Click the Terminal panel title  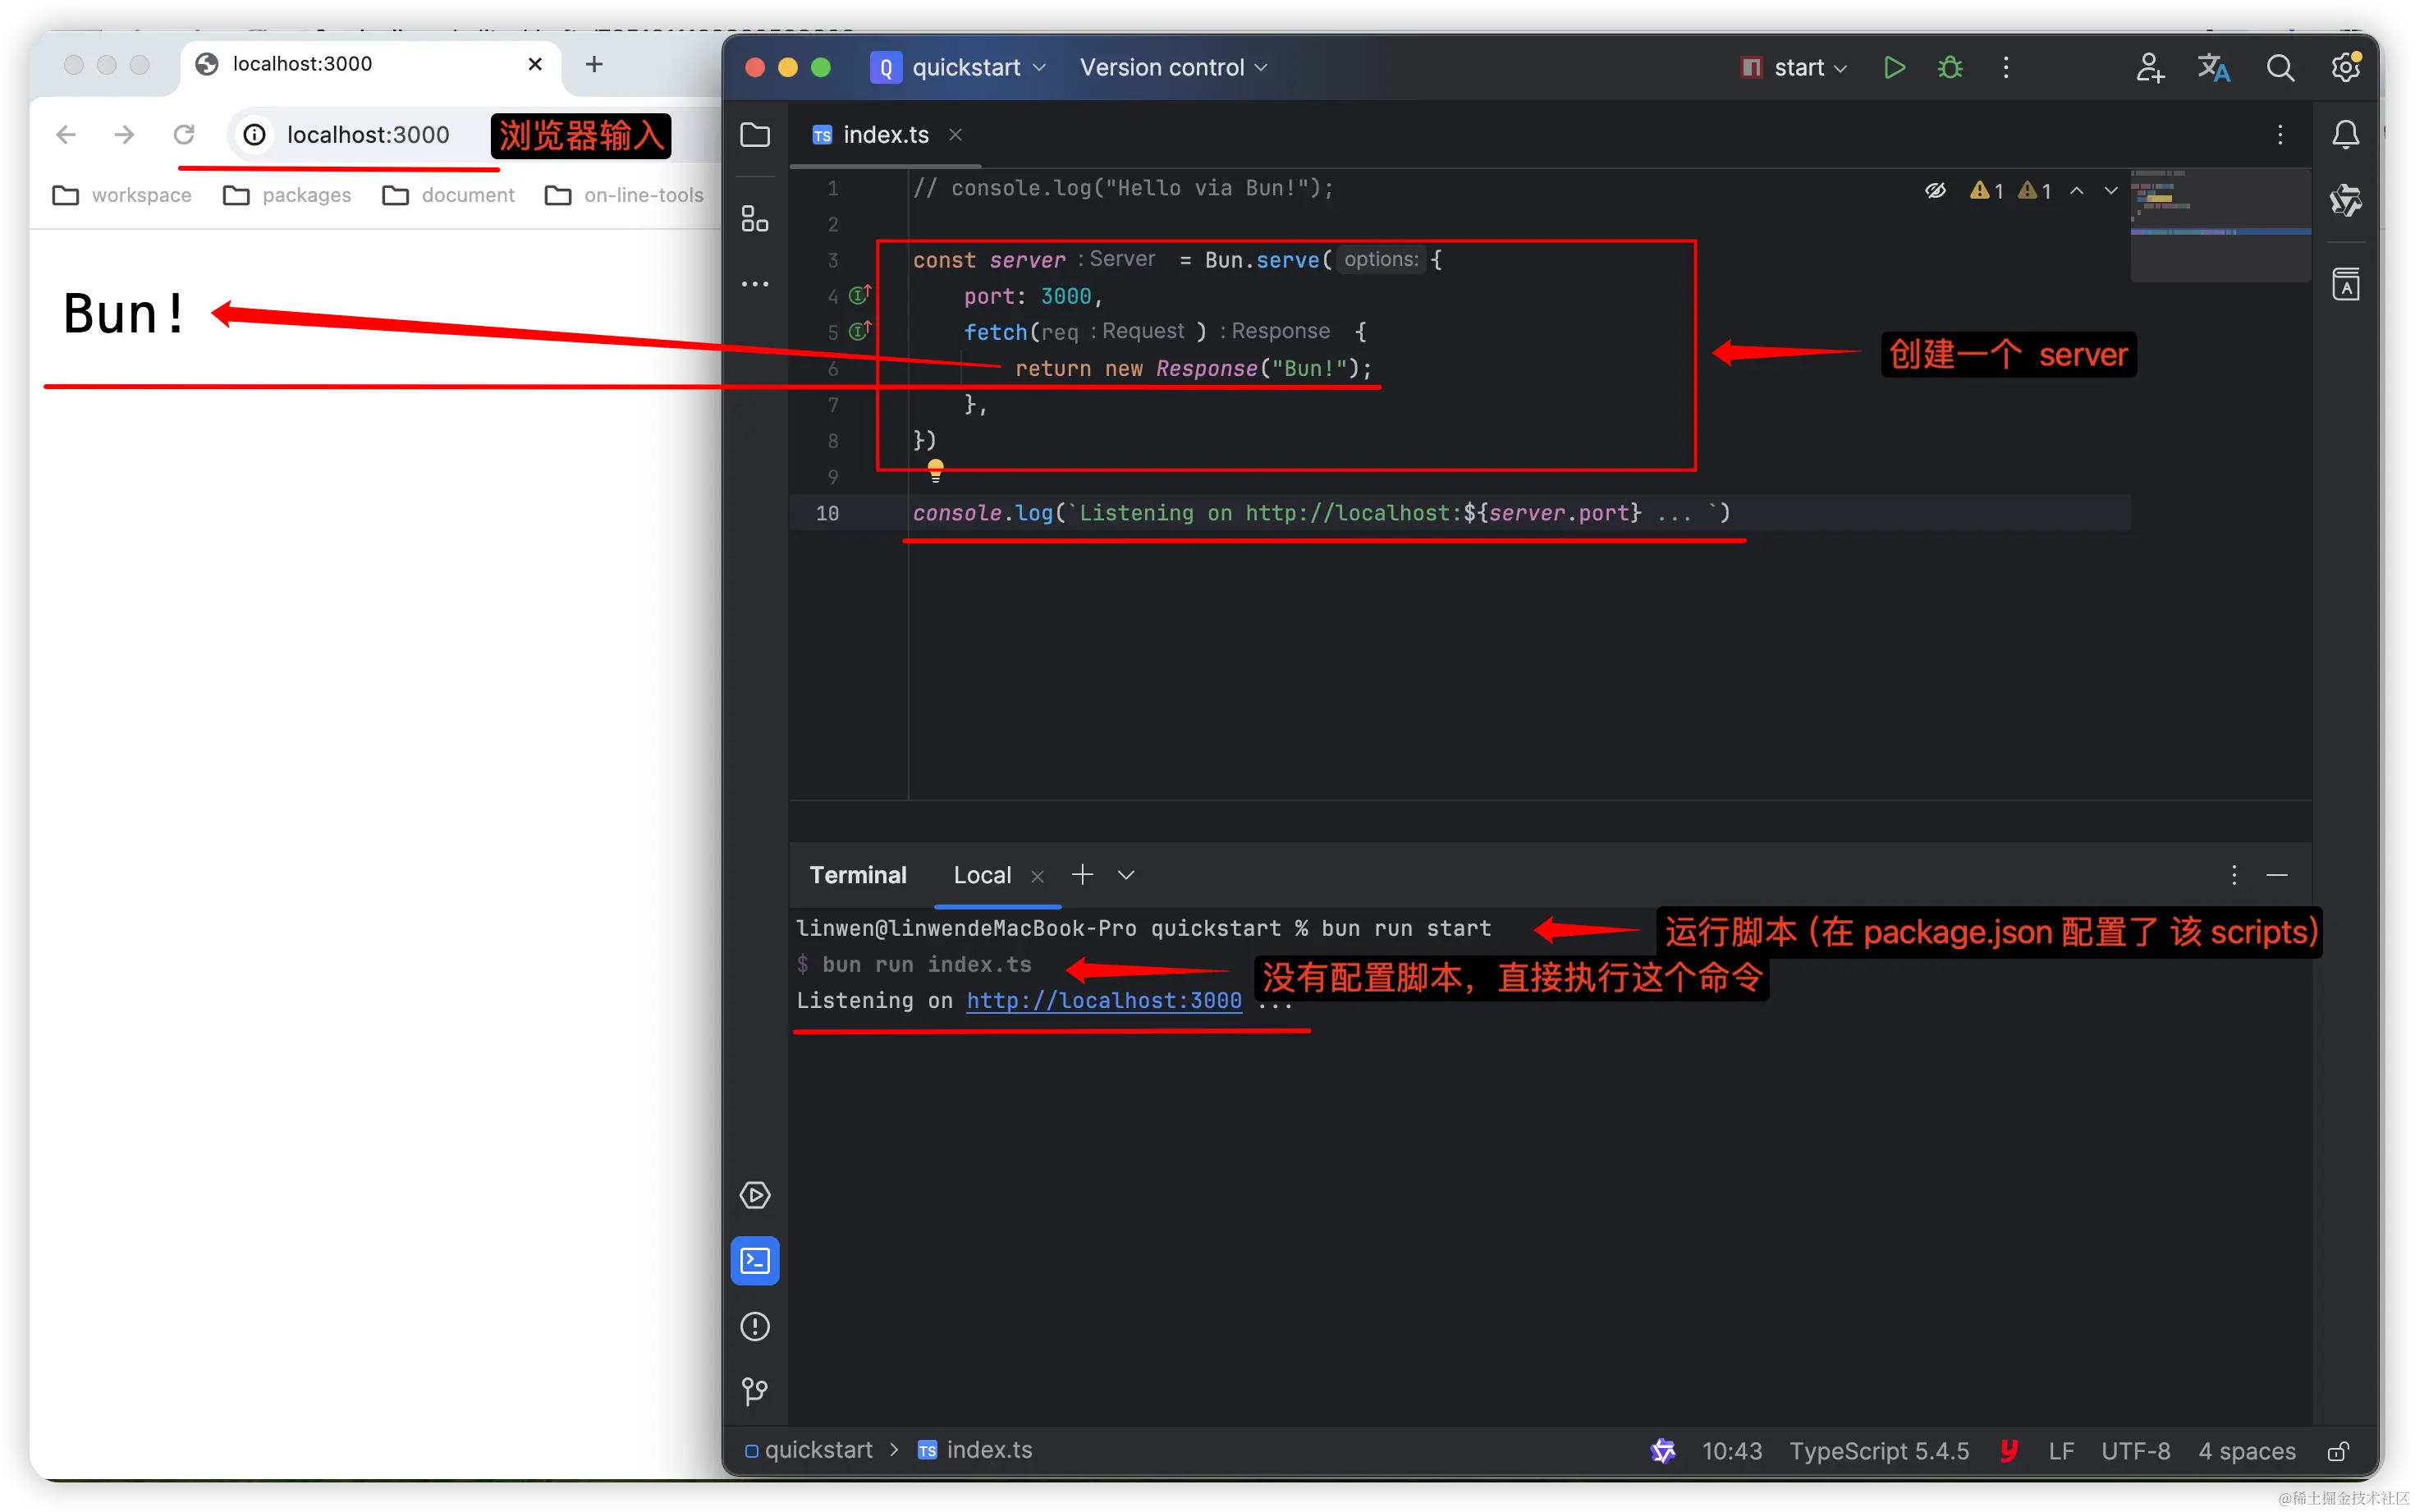point(857,875)
